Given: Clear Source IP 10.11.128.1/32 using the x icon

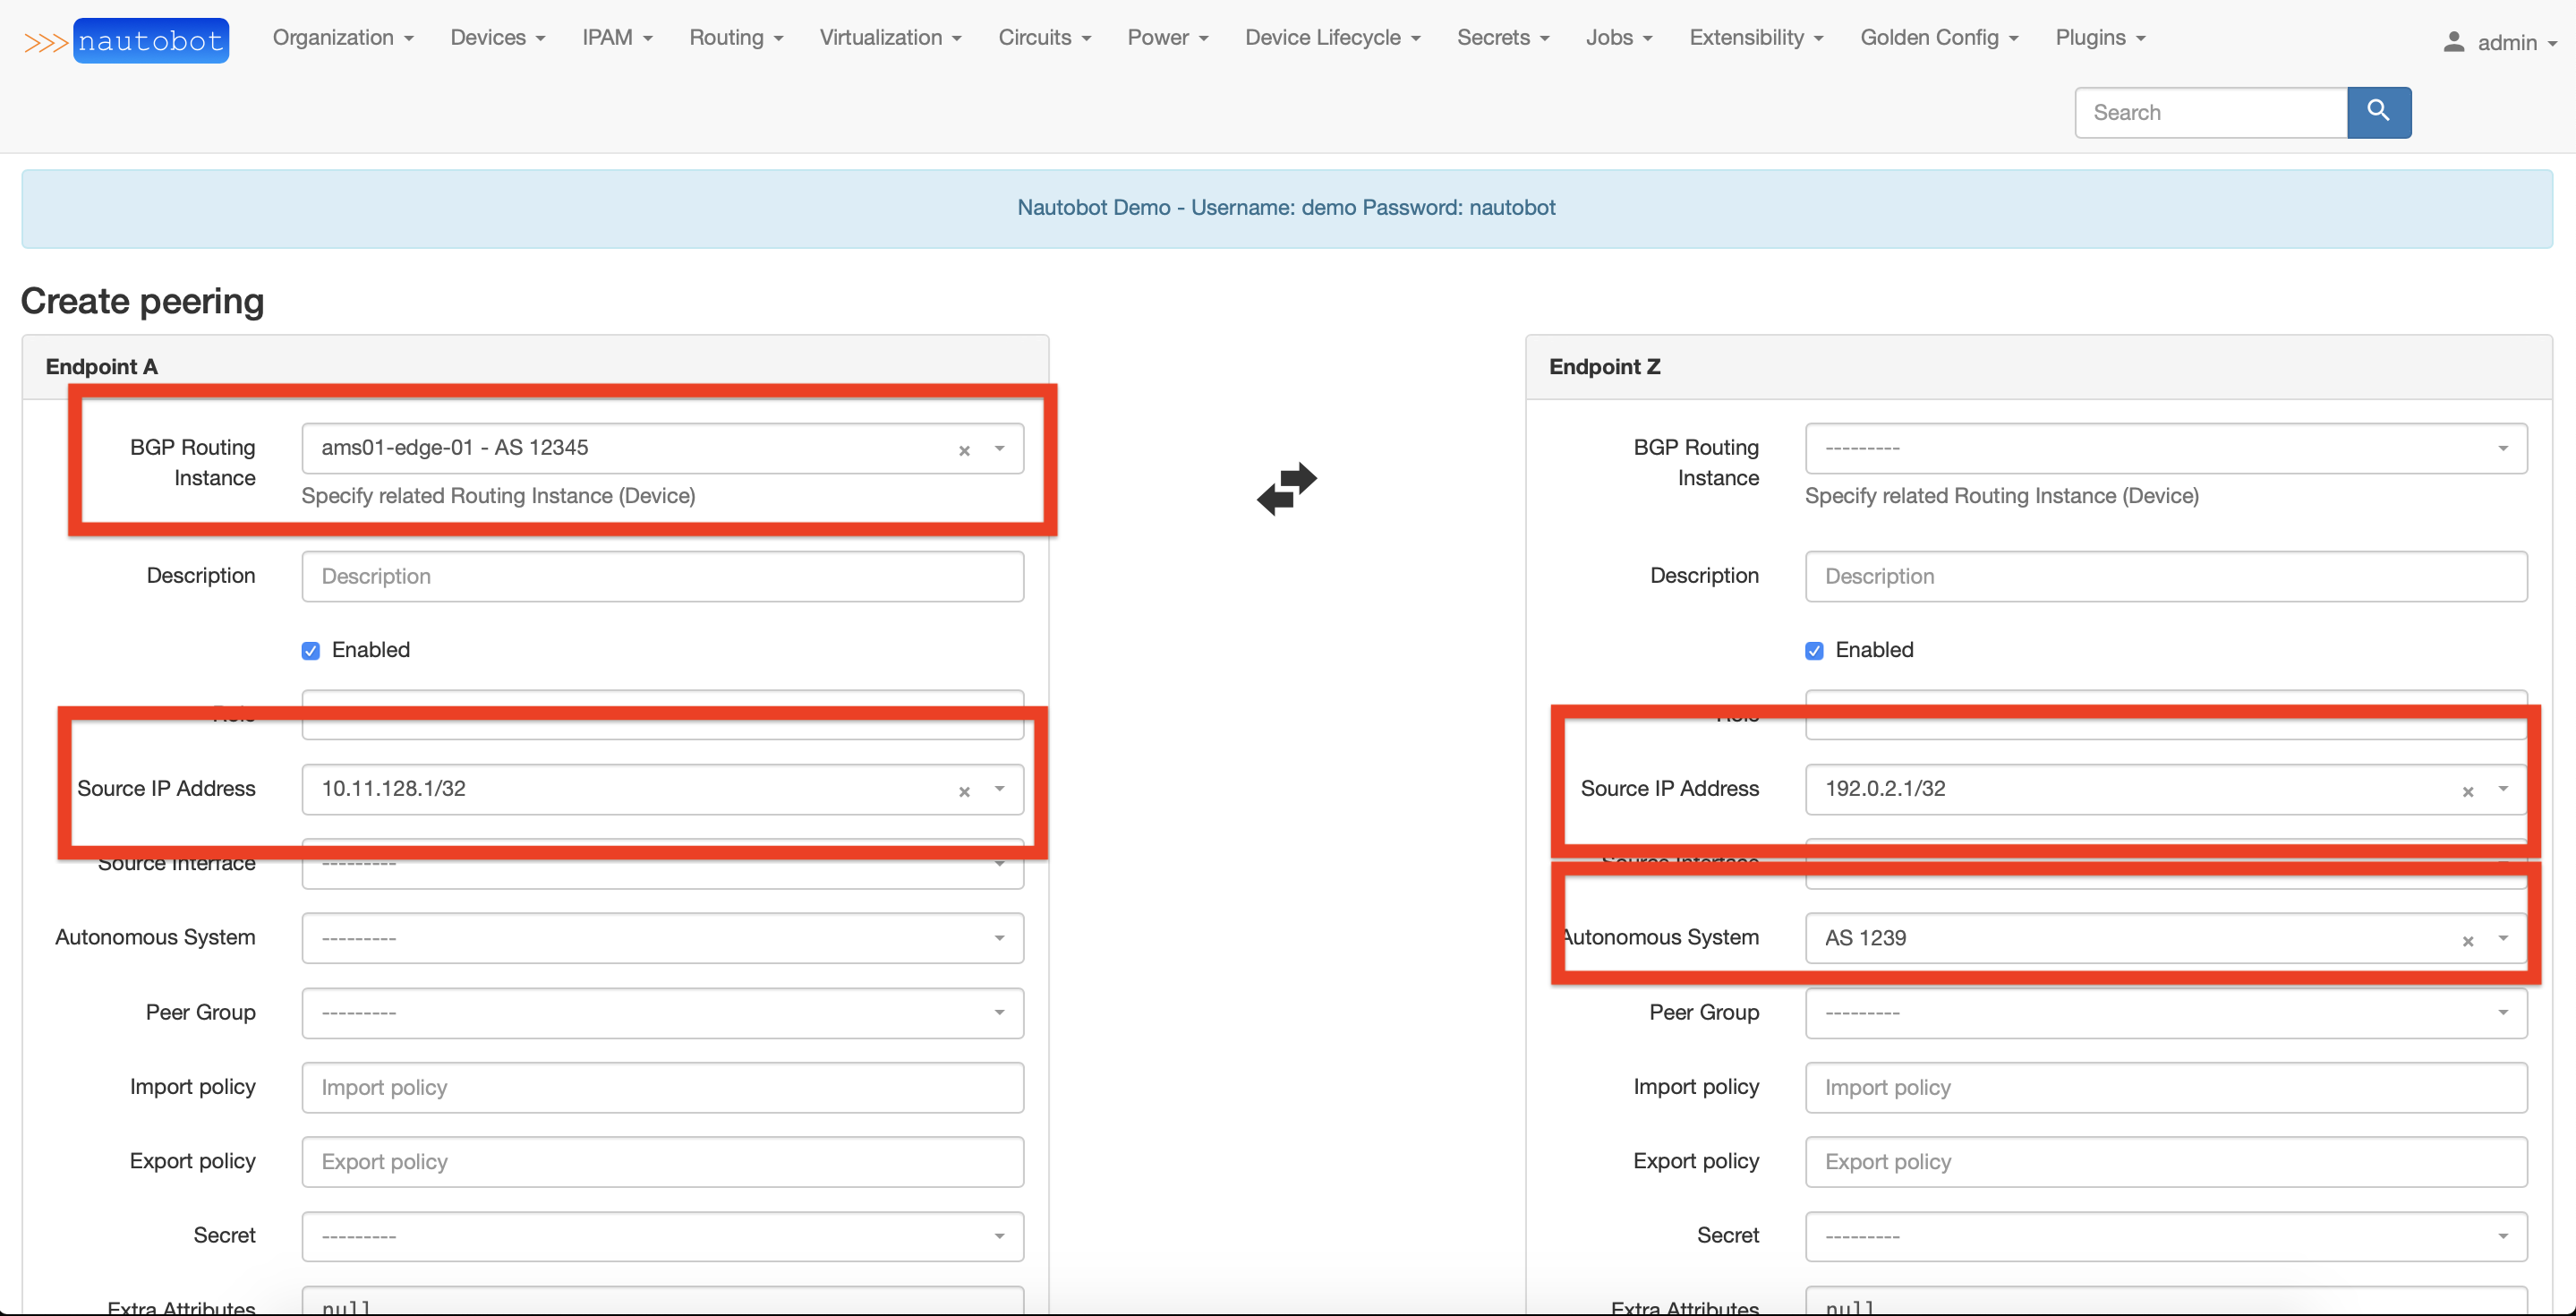Looking at the screenshot, I should [x=963, y=791].
